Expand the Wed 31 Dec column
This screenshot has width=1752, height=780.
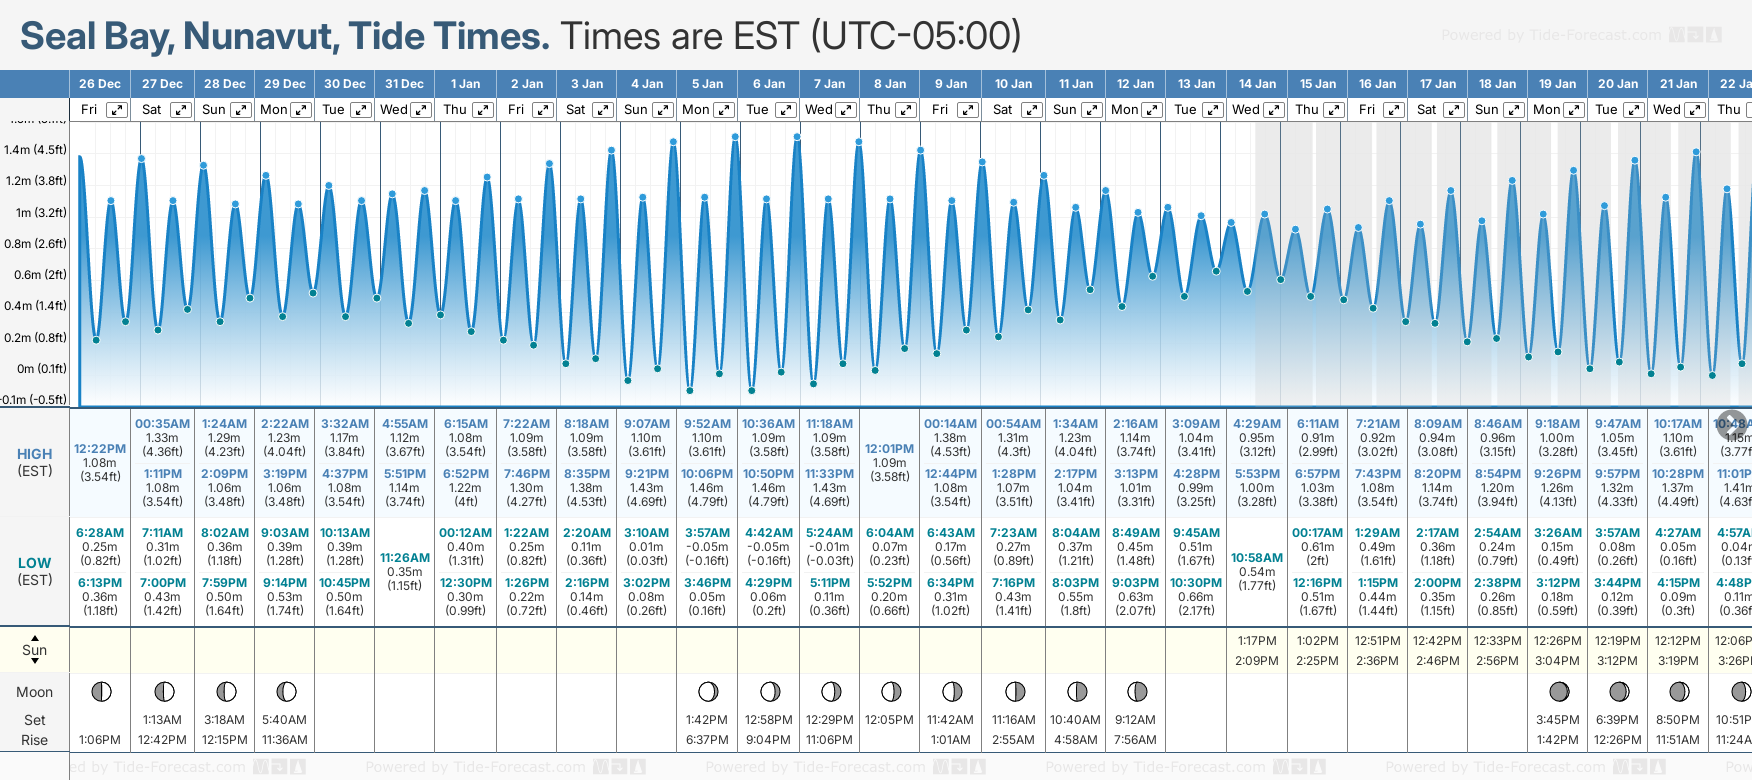(421, 110)
